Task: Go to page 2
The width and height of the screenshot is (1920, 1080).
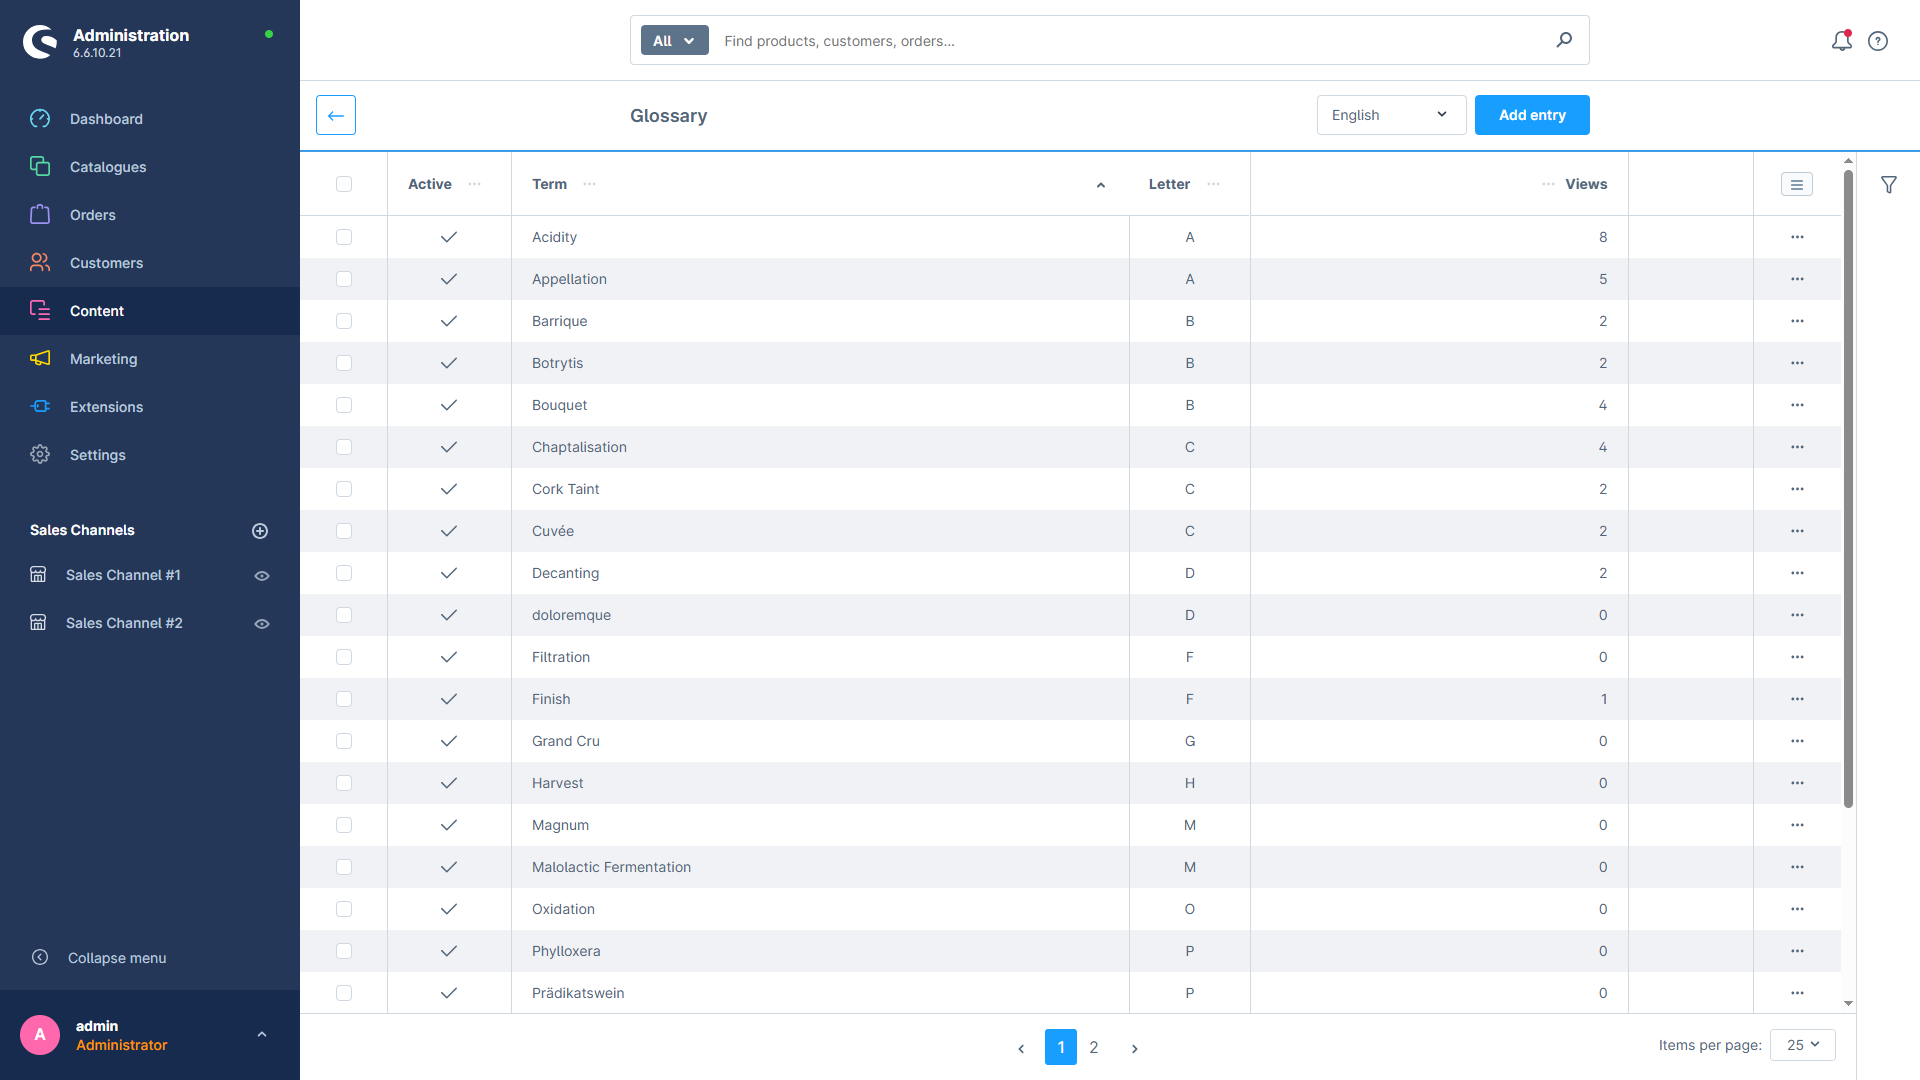Action: [x=1094, y=1047]
